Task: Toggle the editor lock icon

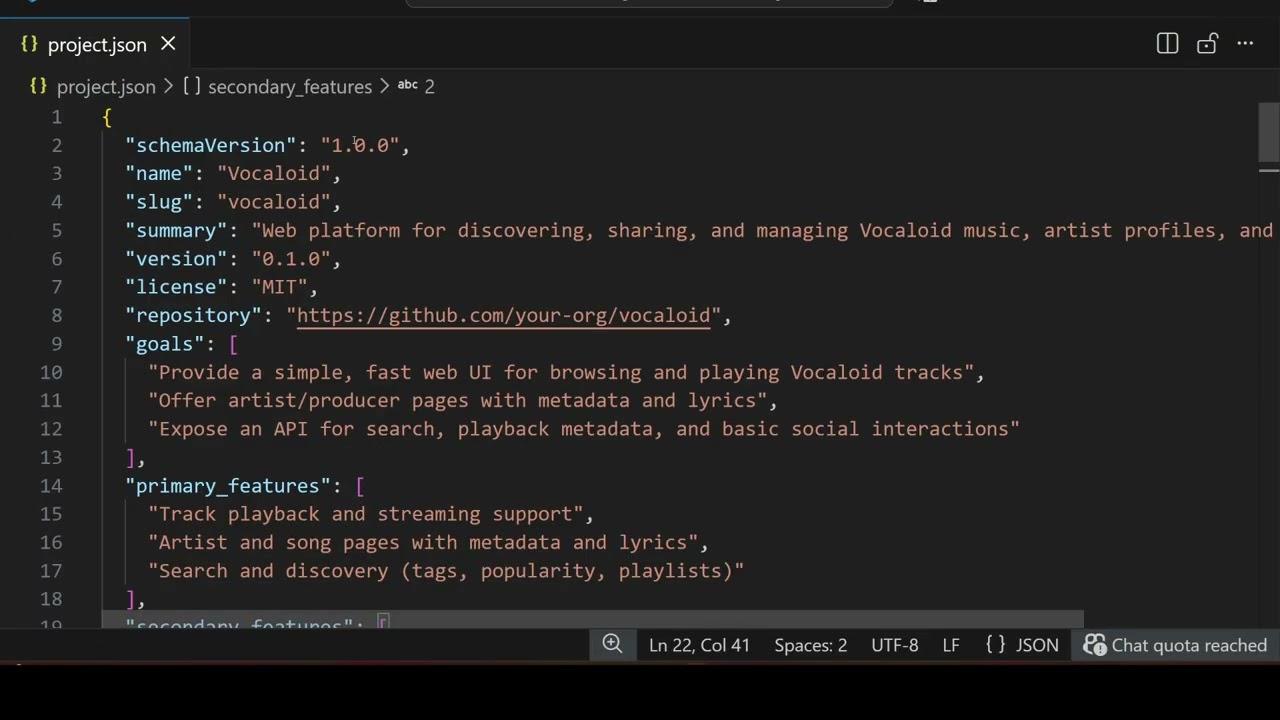Action: tap(1207, 44)
